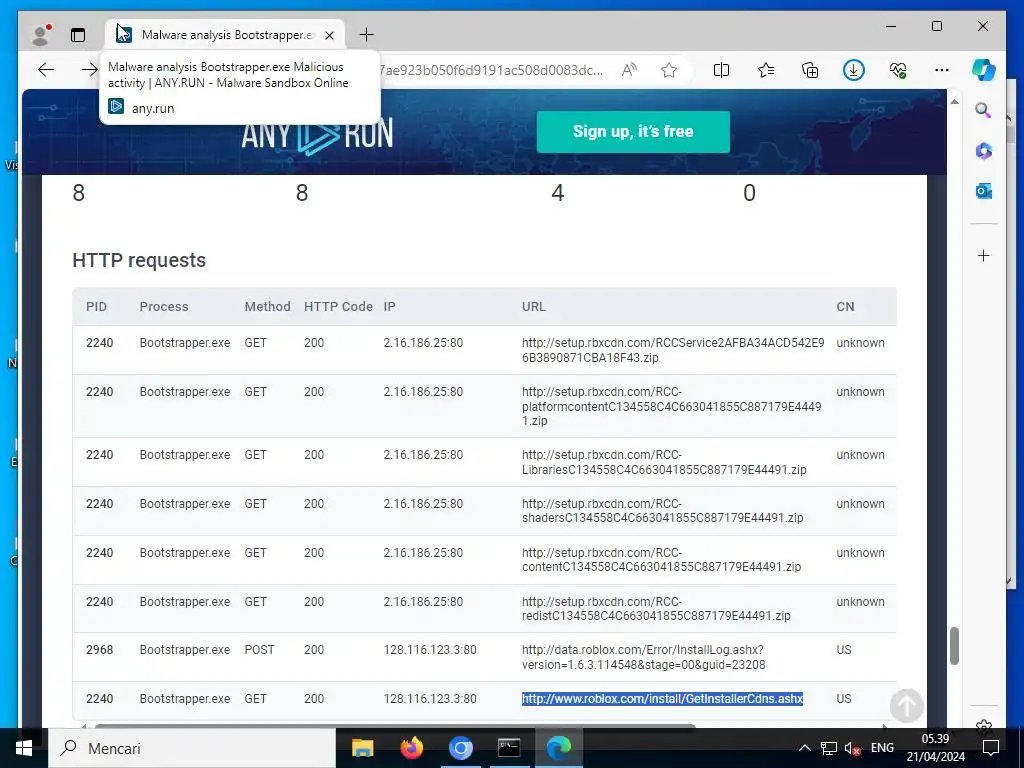1024x768 pixels.
Task: Click the PID 2968 cell
Action: (x=99, y=650)
